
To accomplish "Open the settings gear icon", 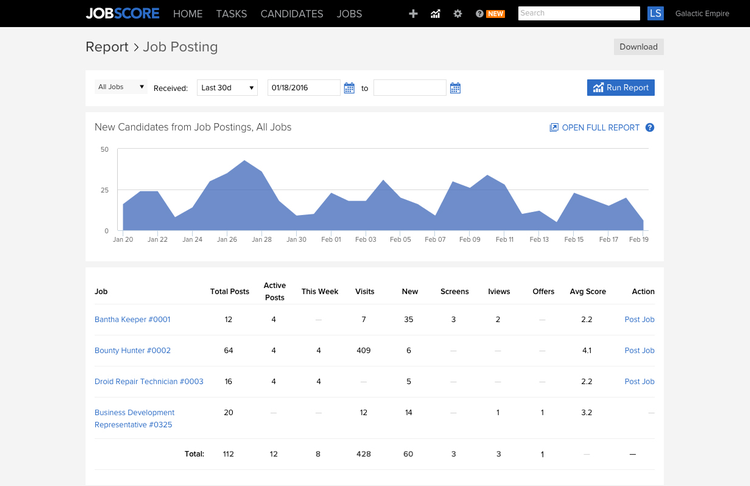I will tap(458, 14).
